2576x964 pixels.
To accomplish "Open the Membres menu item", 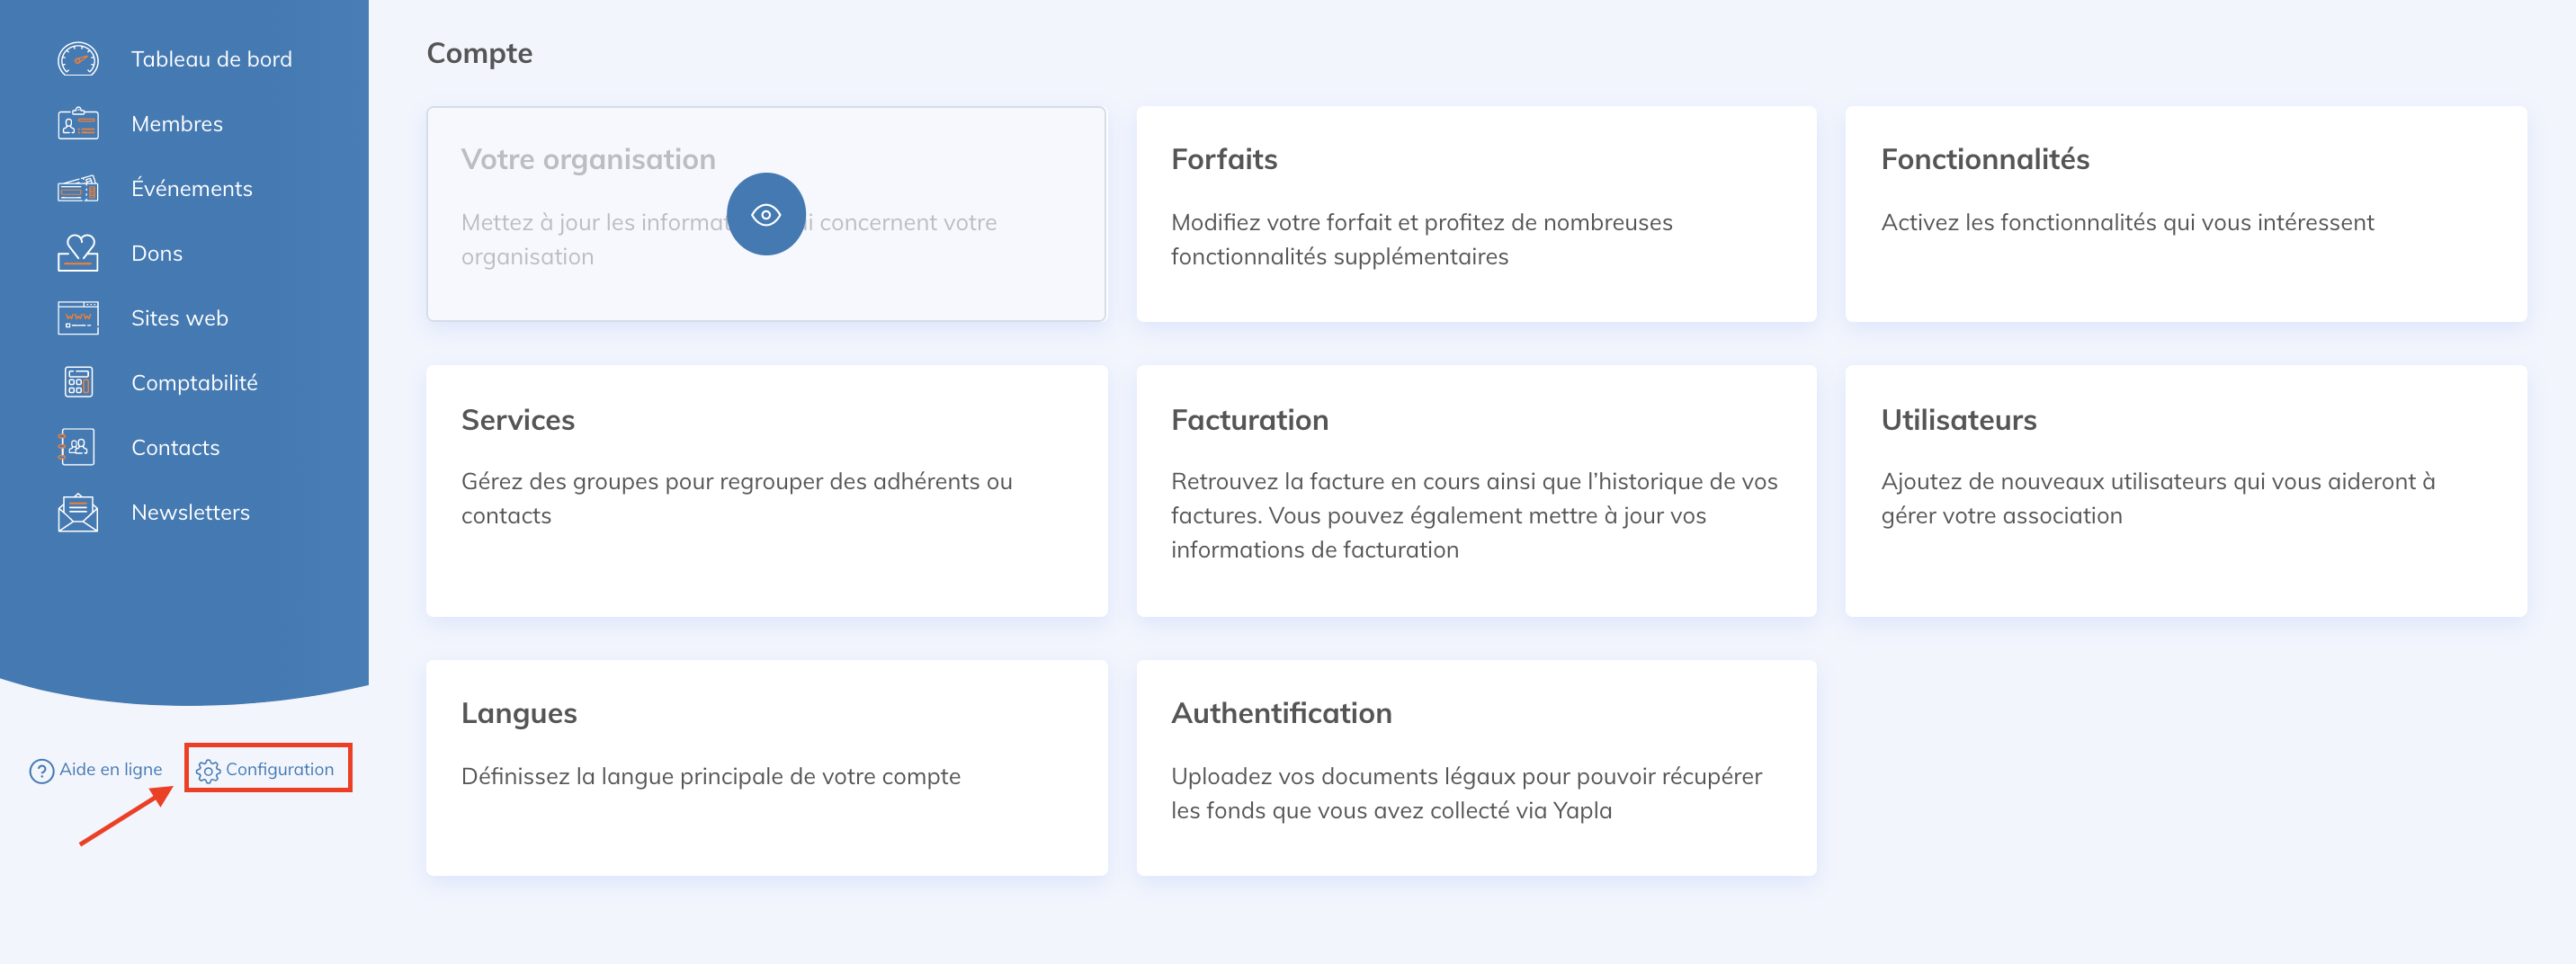I will click(x=177, y=124).
